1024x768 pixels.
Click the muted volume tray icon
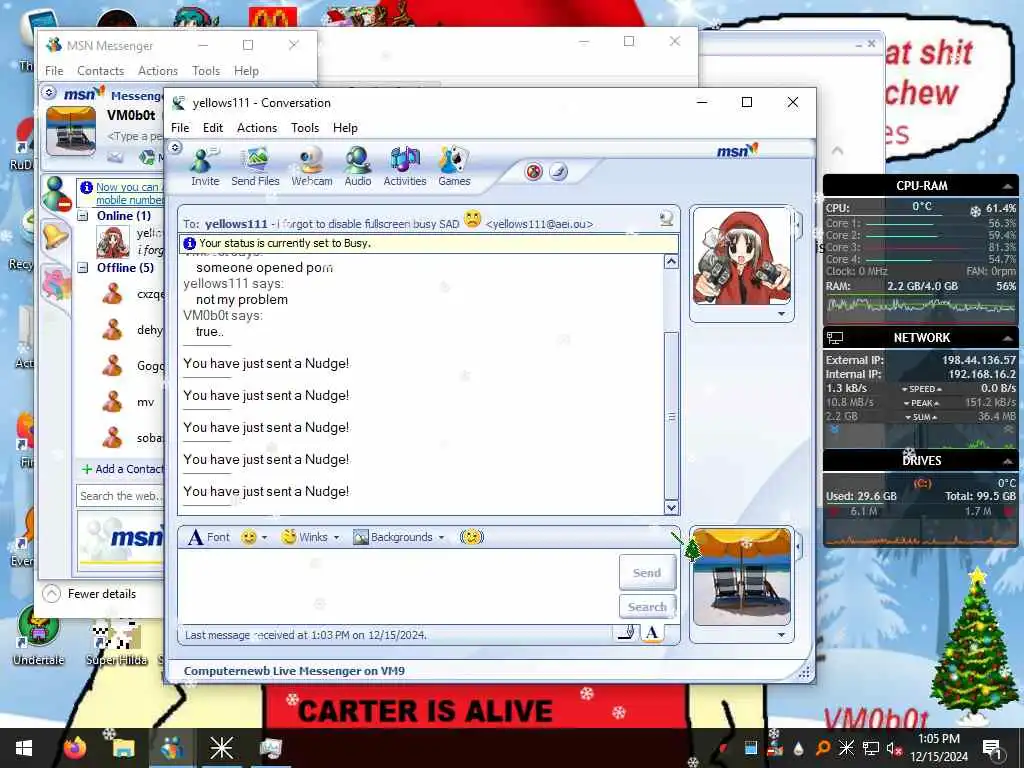click(x=893, y=748)
